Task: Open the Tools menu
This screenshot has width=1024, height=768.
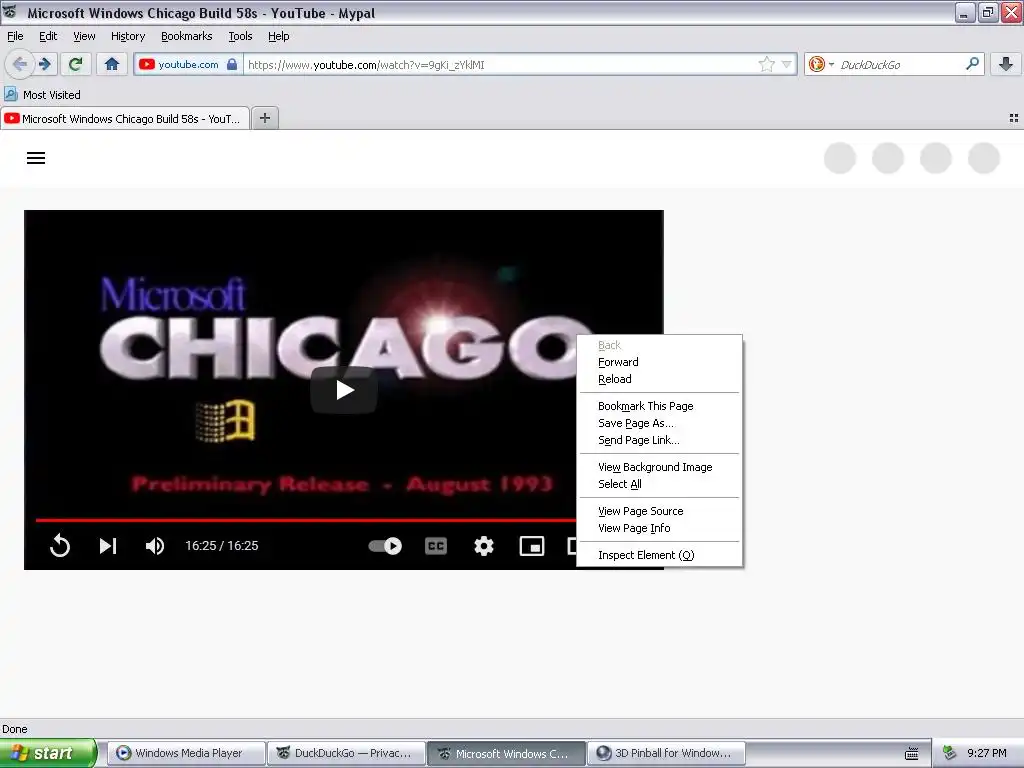Action: click(x=240, y=36)
